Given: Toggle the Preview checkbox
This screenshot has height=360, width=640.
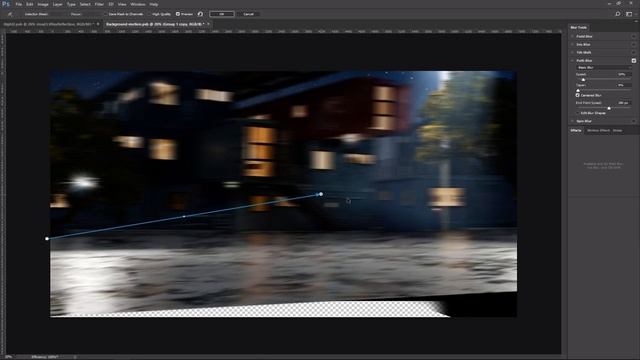Looking at the screenshot, I should 178,14.
